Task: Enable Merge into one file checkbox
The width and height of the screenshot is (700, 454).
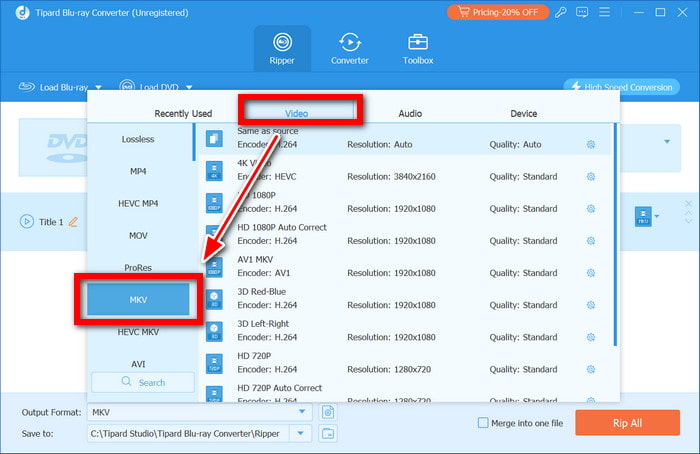Action: coord(484,423)
